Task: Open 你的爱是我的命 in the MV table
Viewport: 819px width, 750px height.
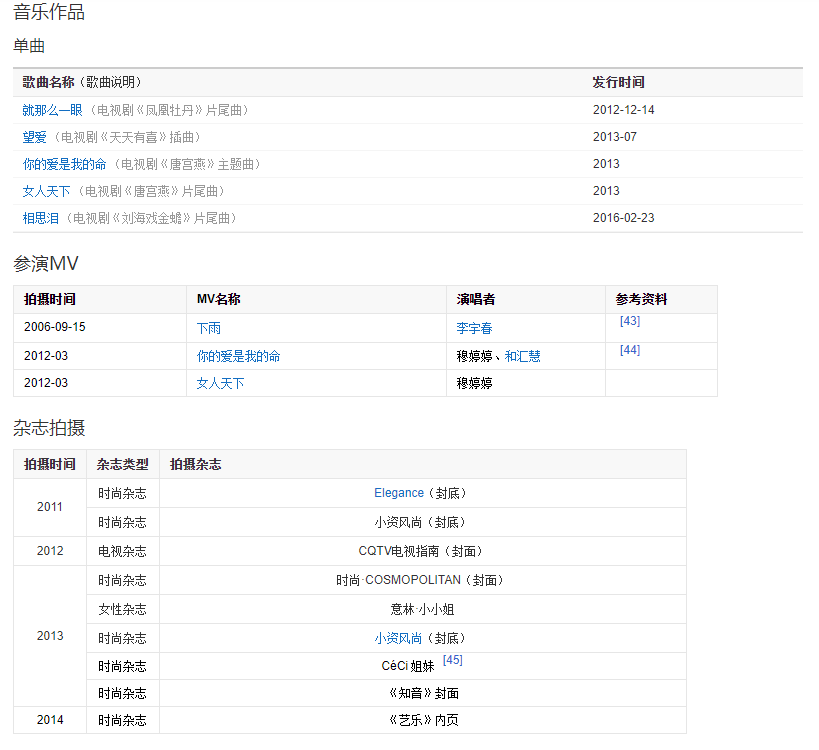Action: coord(238,356)
